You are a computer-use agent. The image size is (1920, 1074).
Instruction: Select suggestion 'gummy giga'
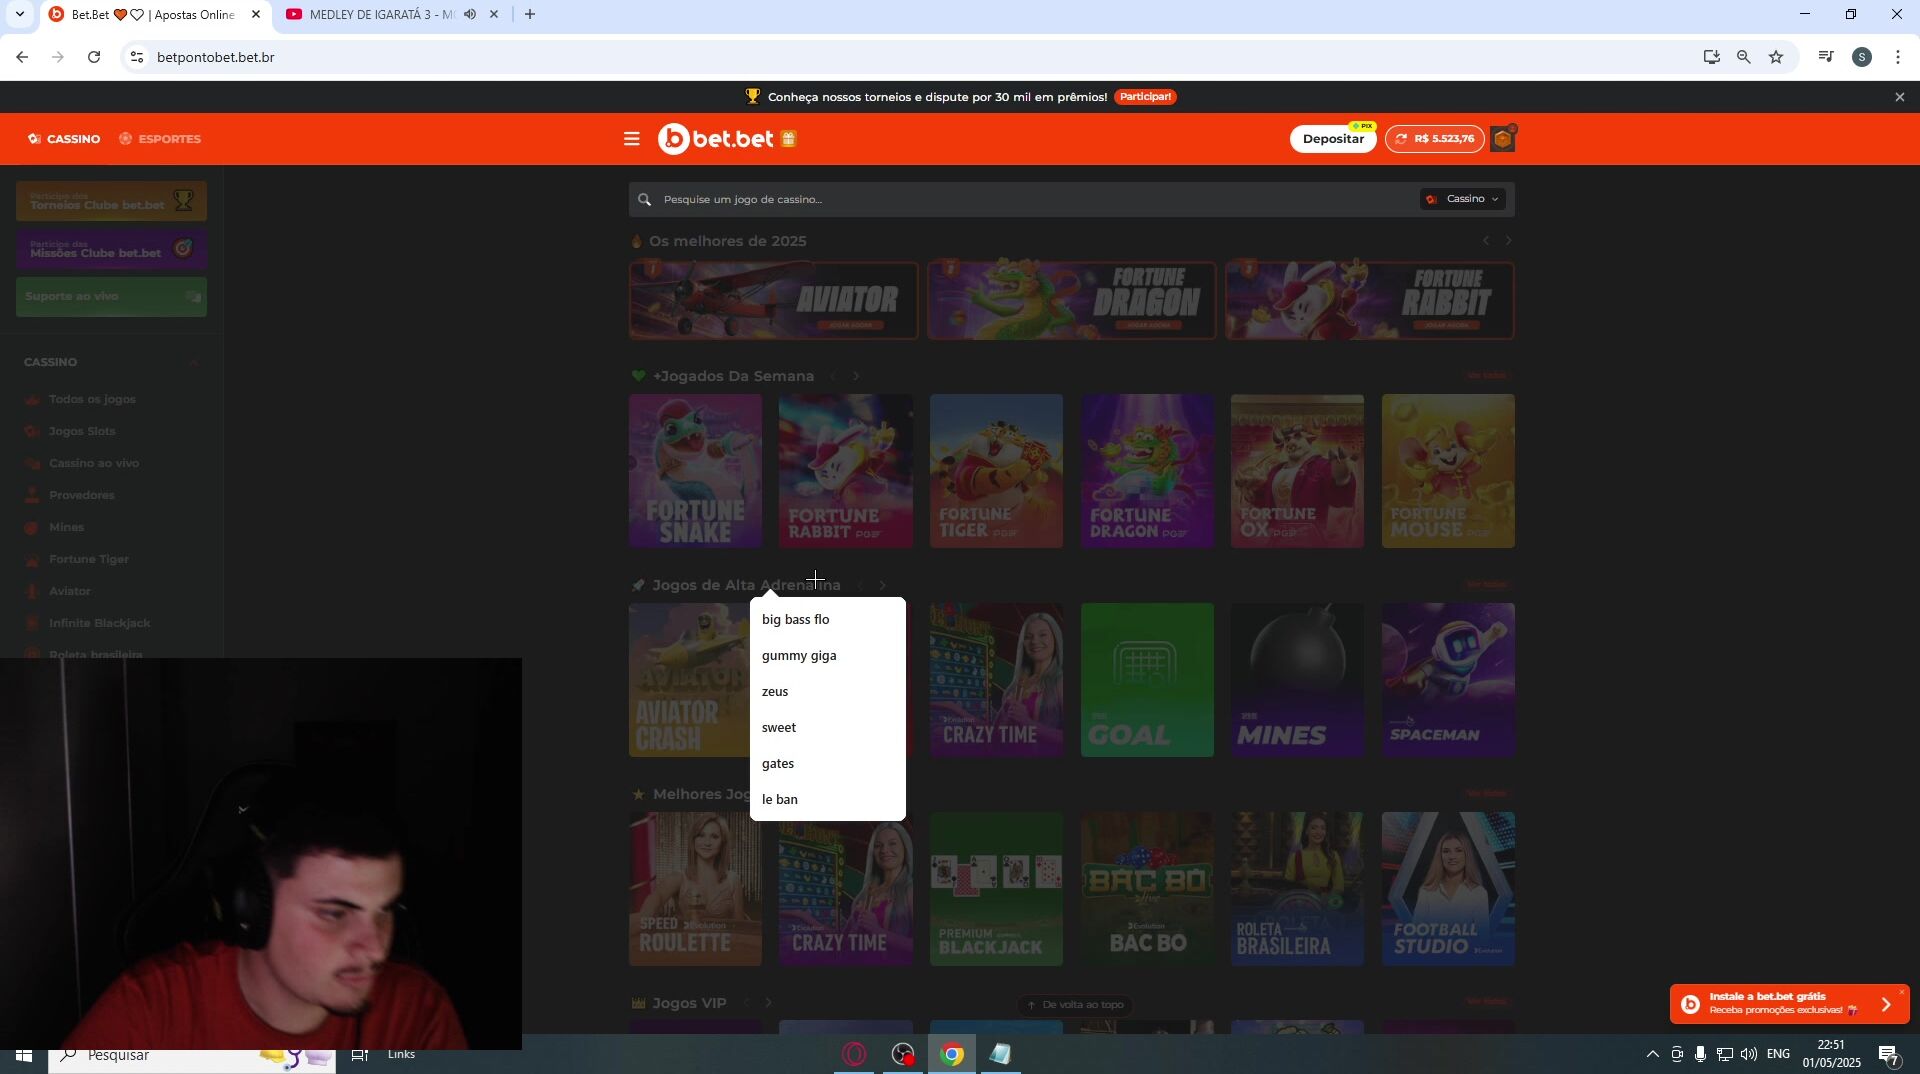(x=828, y=656)
